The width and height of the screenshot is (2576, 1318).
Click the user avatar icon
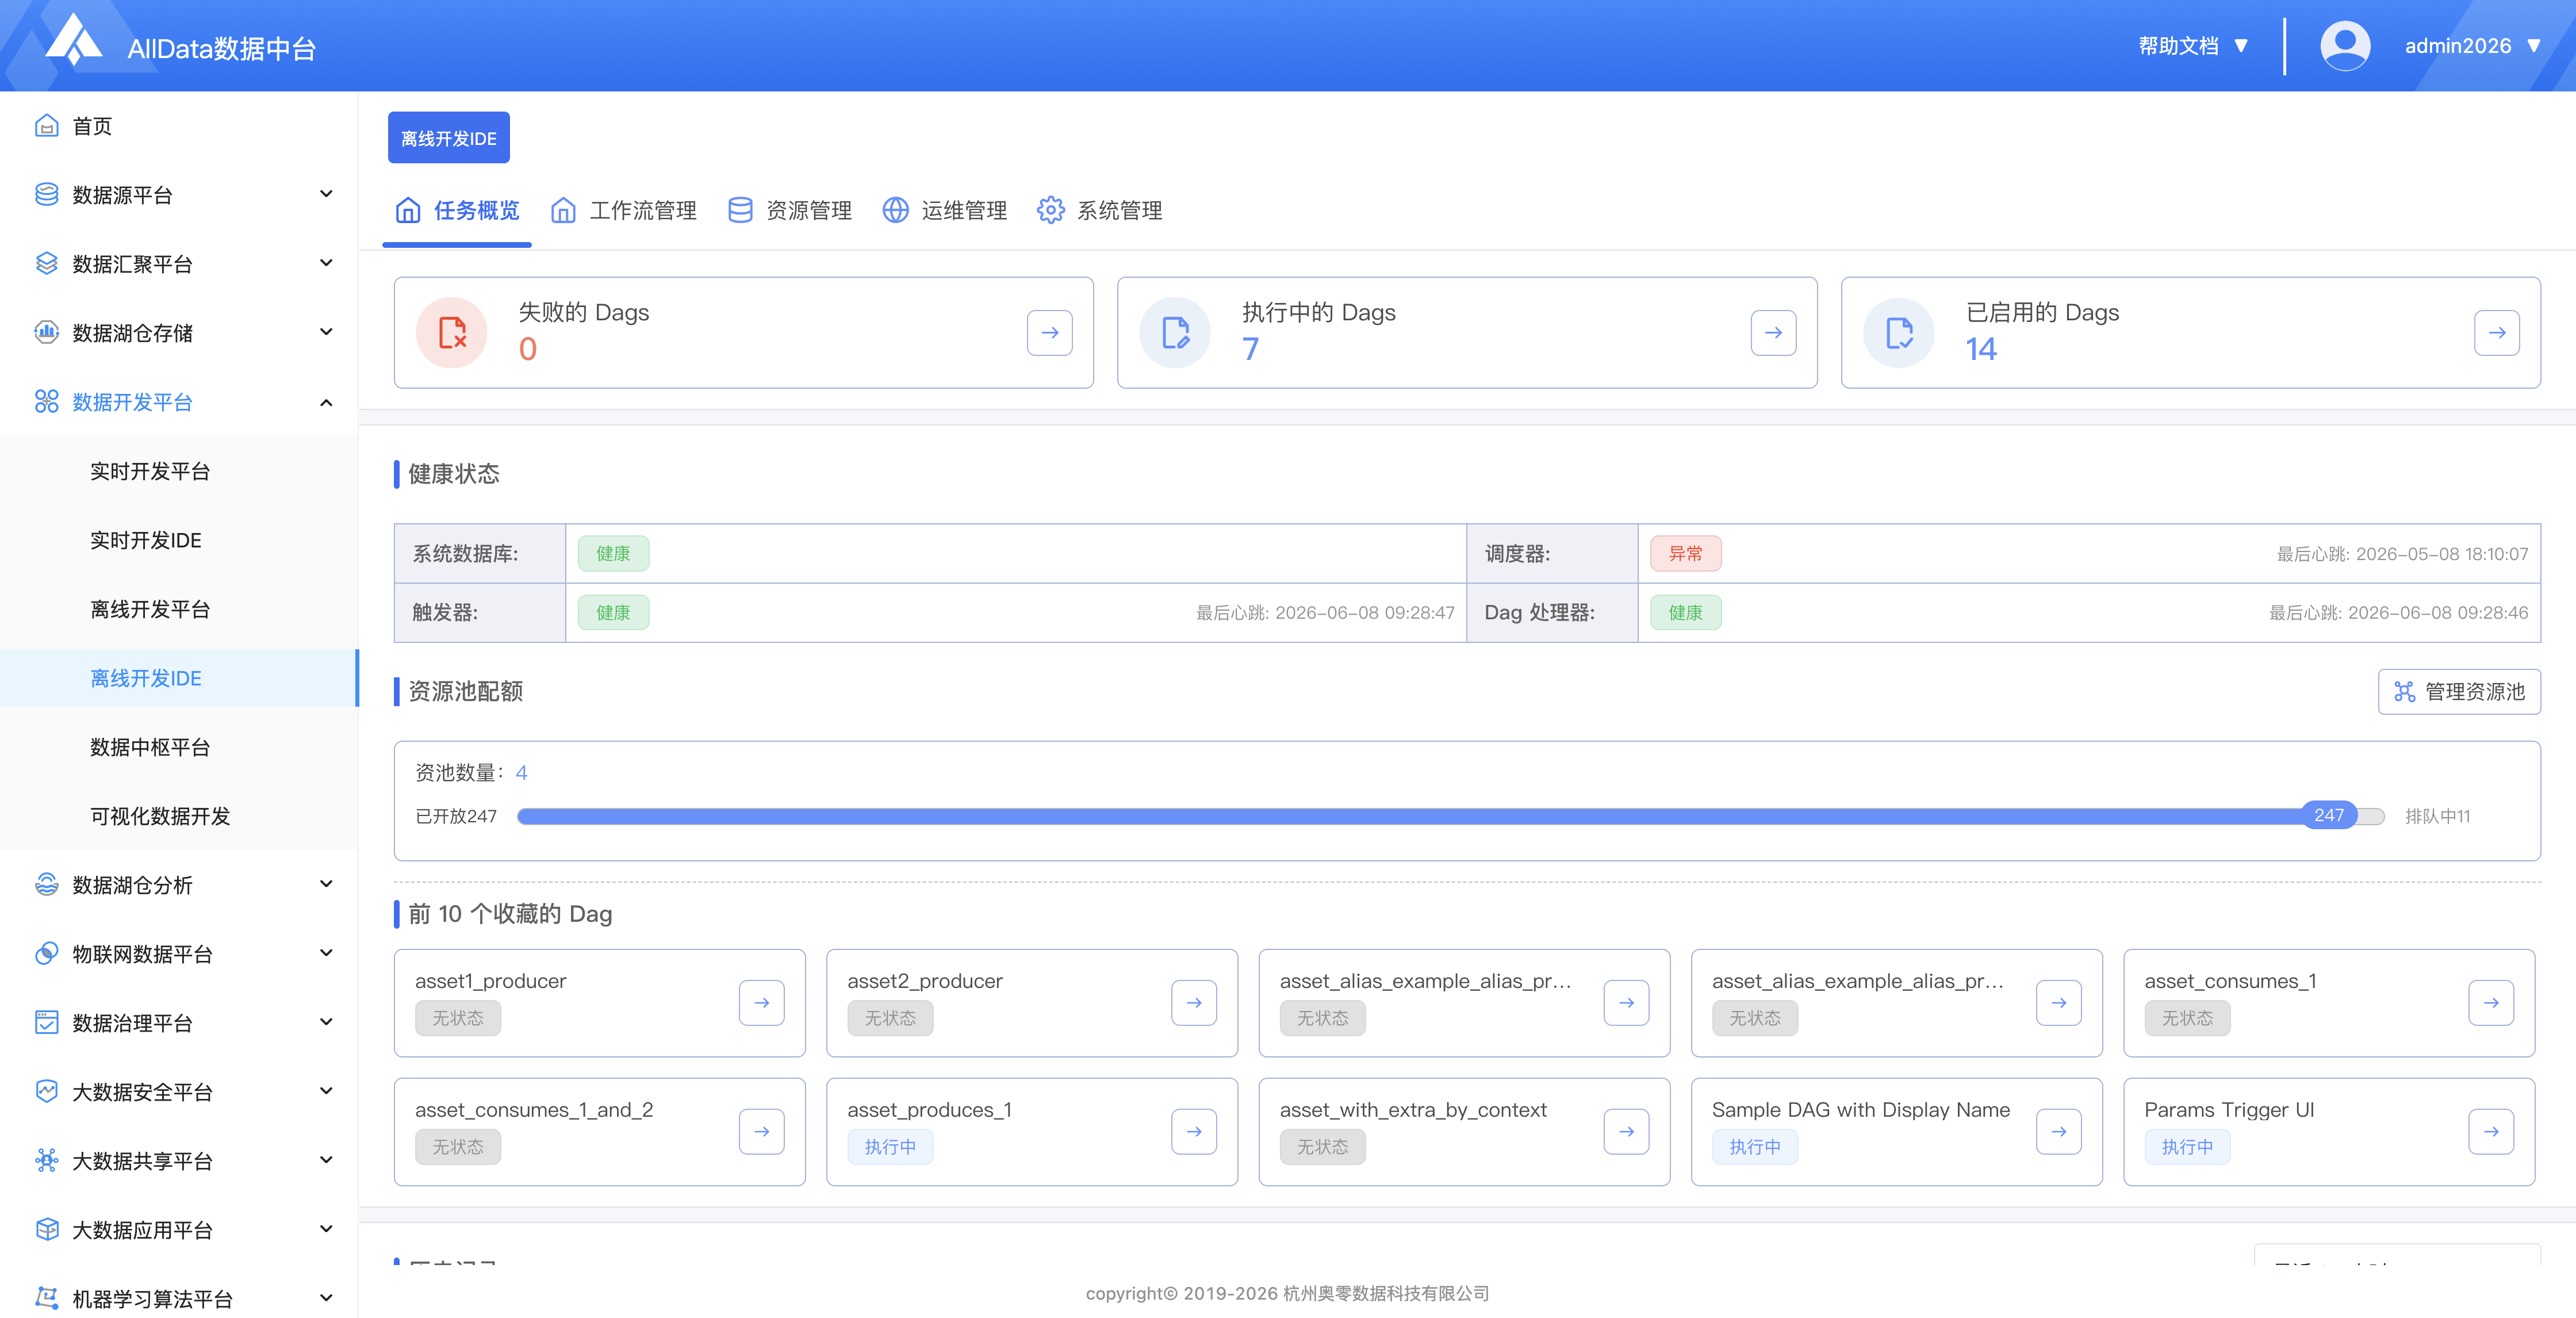tap(2344, 46)
